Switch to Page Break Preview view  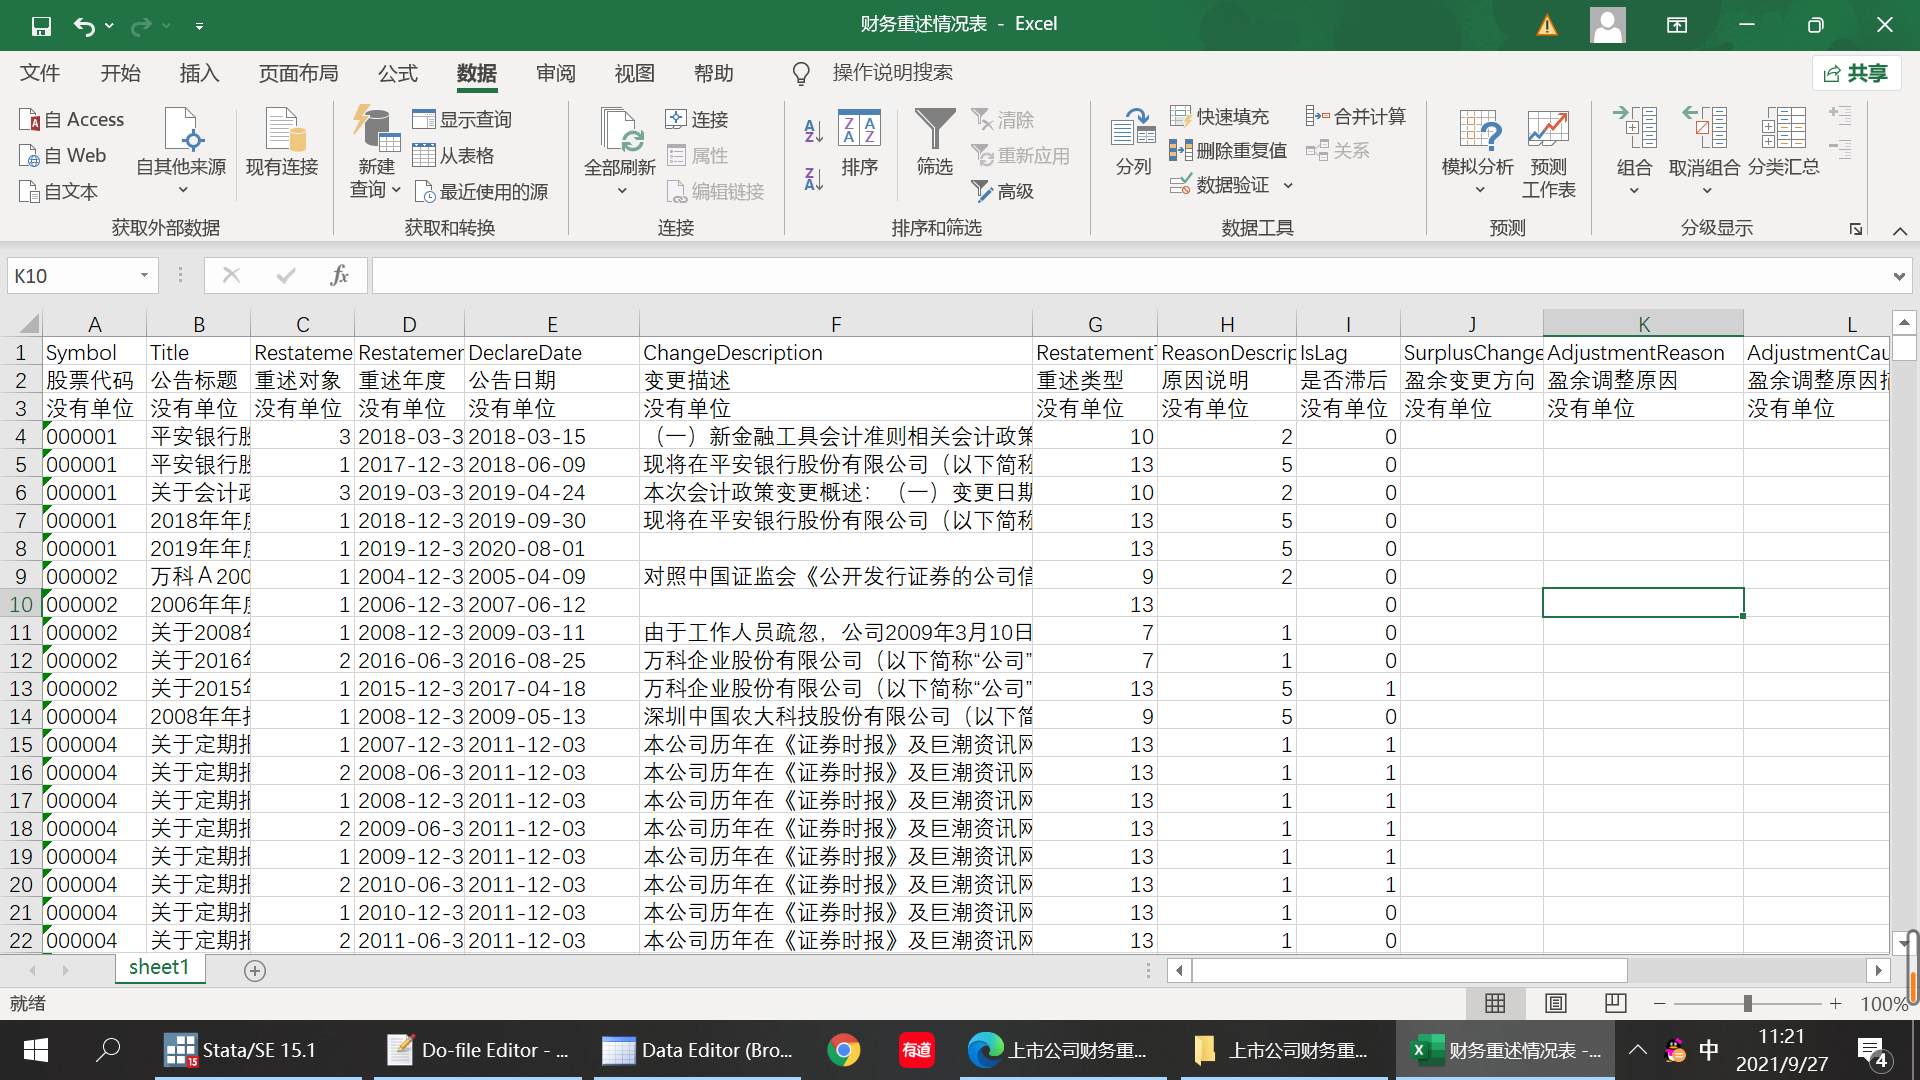(x=1615, y=1003)
